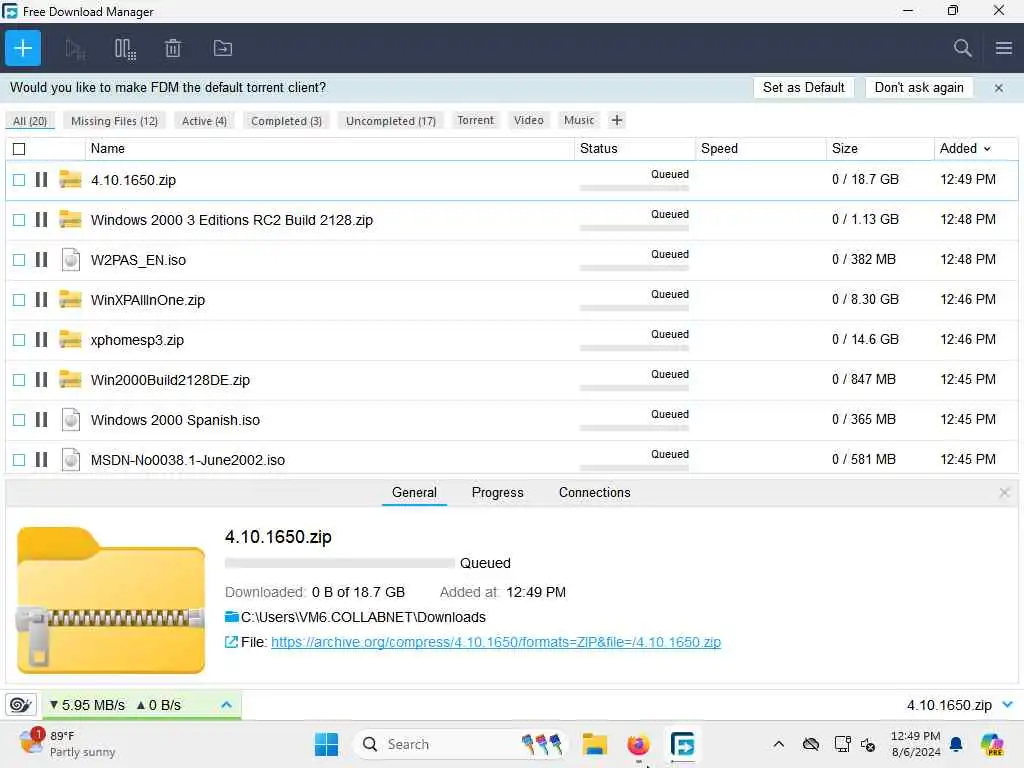Pause icon for W2PAS_EN.iso row
1024x768 pixels.
coord(41,259)
